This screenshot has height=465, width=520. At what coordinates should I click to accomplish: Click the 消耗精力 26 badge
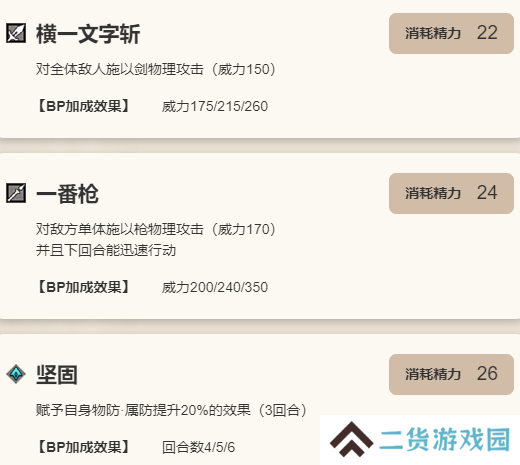coord(451,374)
